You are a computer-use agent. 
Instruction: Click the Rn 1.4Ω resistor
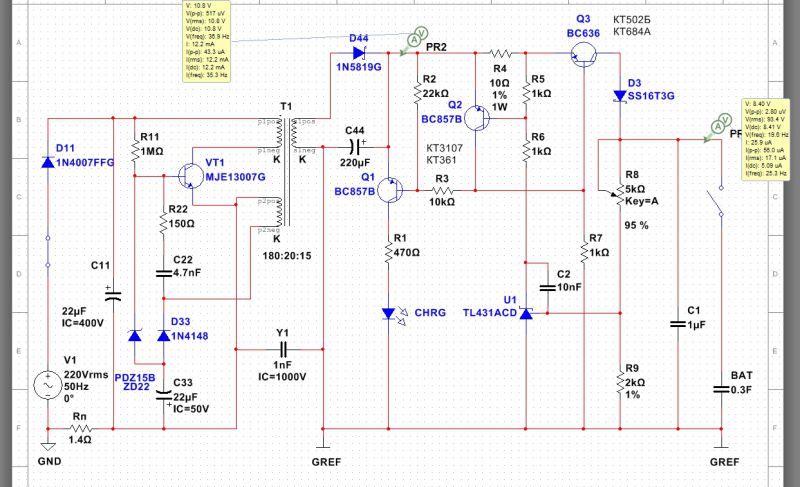[x=81, y=428]
